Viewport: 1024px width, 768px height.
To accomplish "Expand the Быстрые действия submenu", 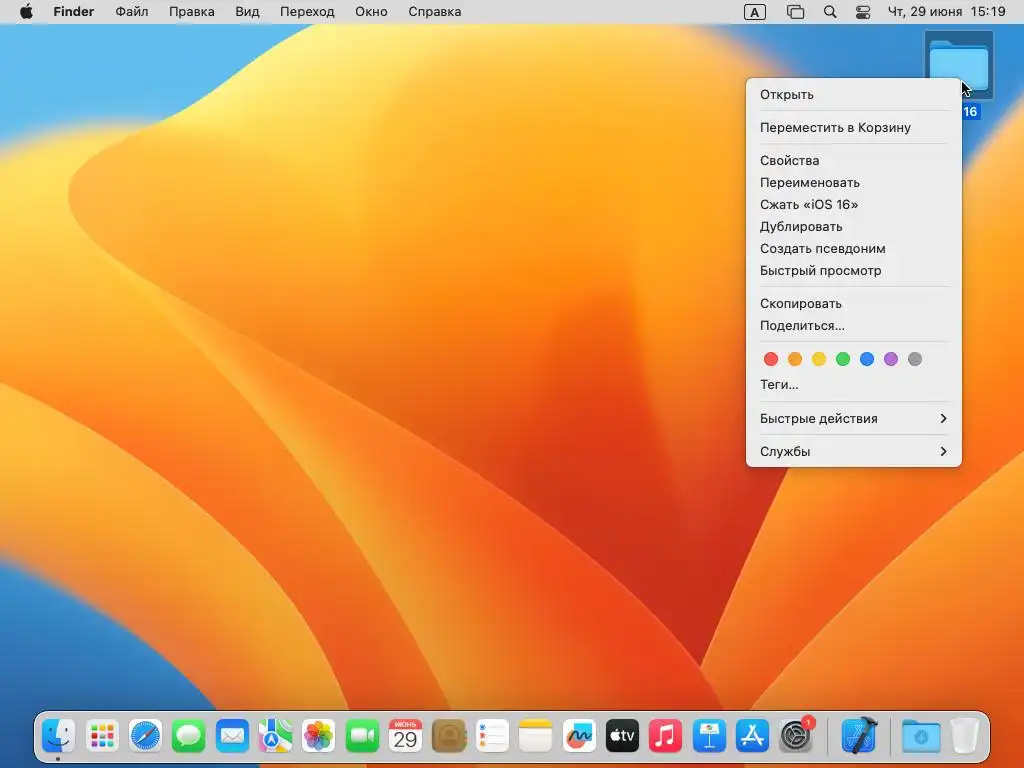I will [854, 419].
